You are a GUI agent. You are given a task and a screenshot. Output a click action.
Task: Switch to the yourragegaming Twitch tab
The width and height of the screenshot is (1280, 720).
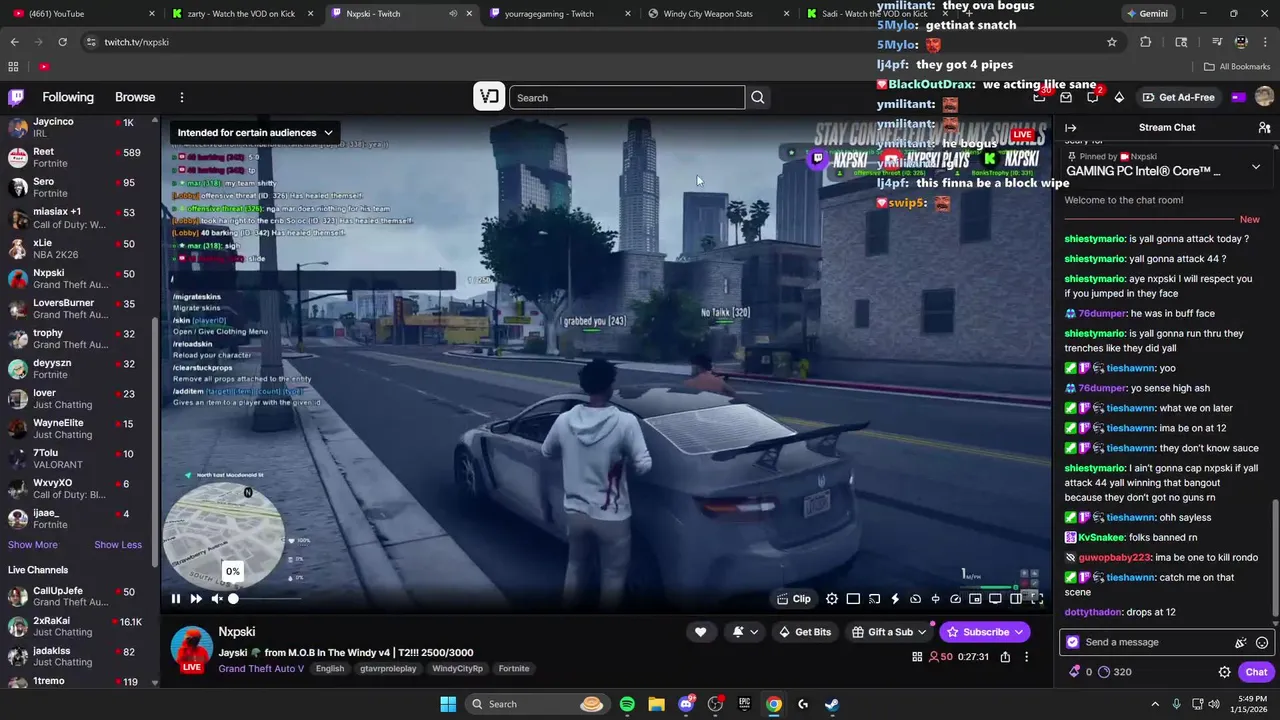click(560, 14)
